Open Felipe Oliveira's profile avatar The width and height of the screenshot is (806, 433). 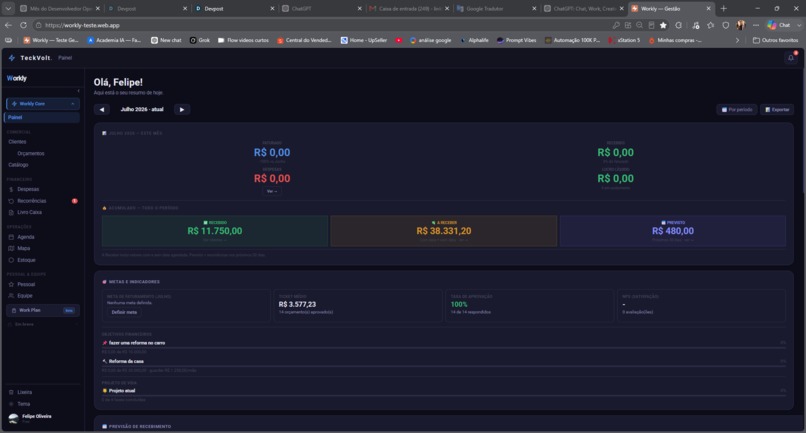[13, 418]
